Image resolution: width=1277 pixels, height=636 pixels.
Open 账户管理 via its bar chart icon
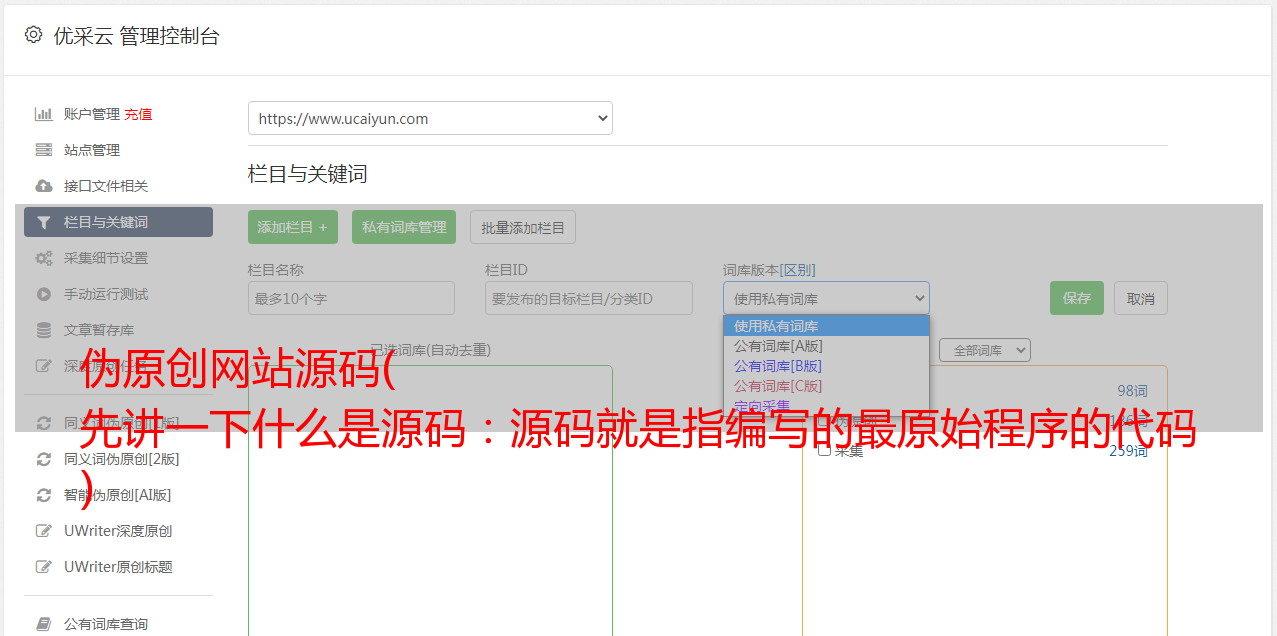[44, 114]
